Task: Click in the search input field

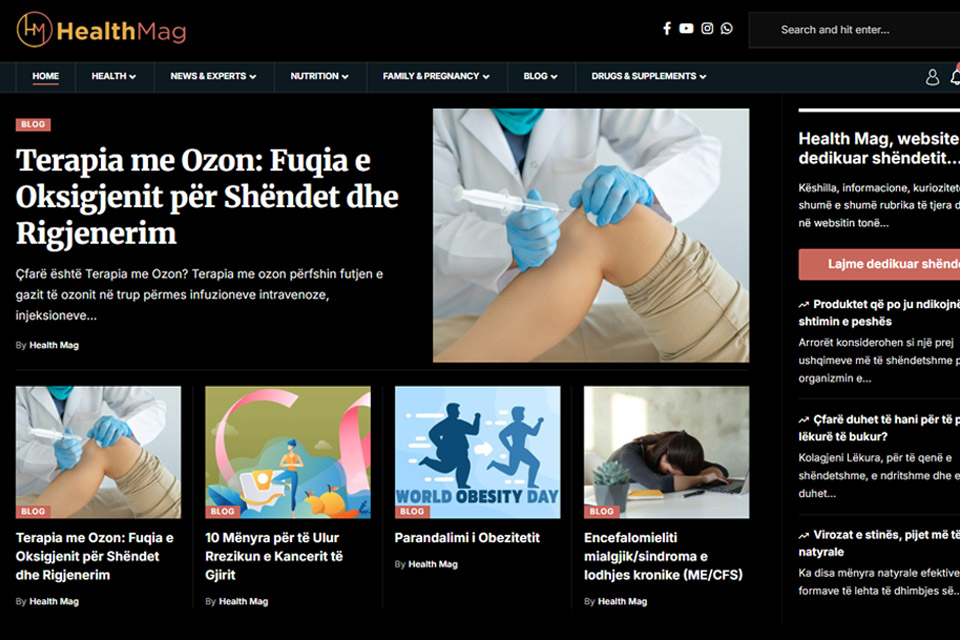Action: [x=854, y=30]
